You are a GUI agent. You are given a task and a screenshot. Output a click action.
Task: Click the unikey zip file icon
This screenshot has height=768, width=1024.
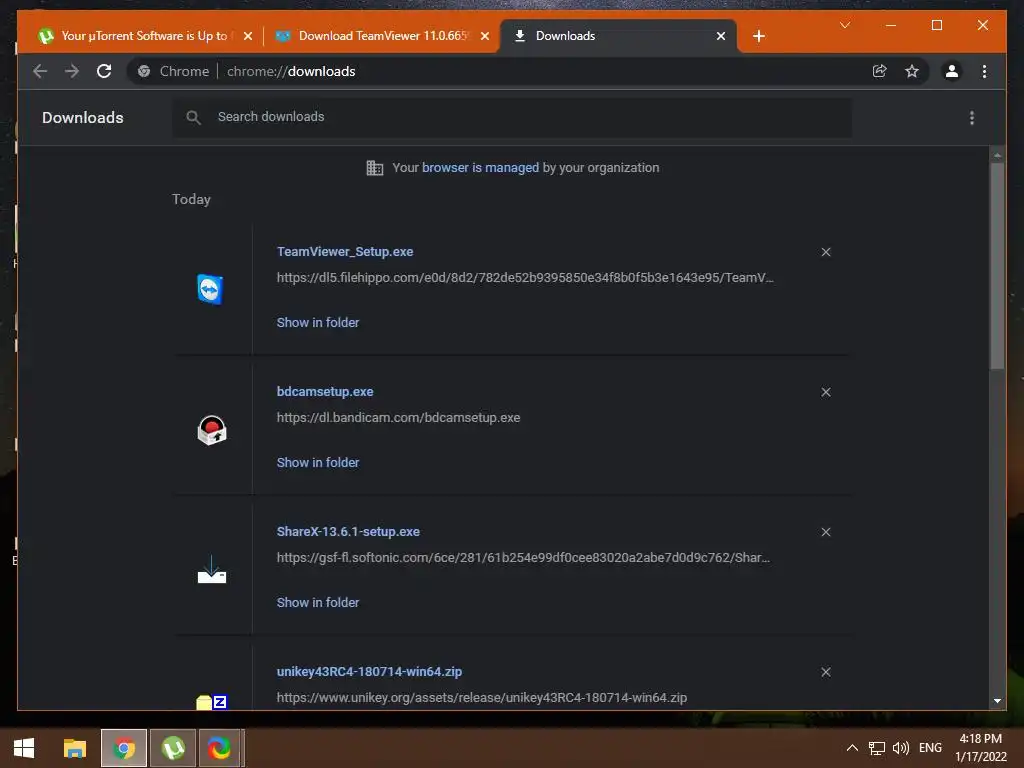pos(212,701)
